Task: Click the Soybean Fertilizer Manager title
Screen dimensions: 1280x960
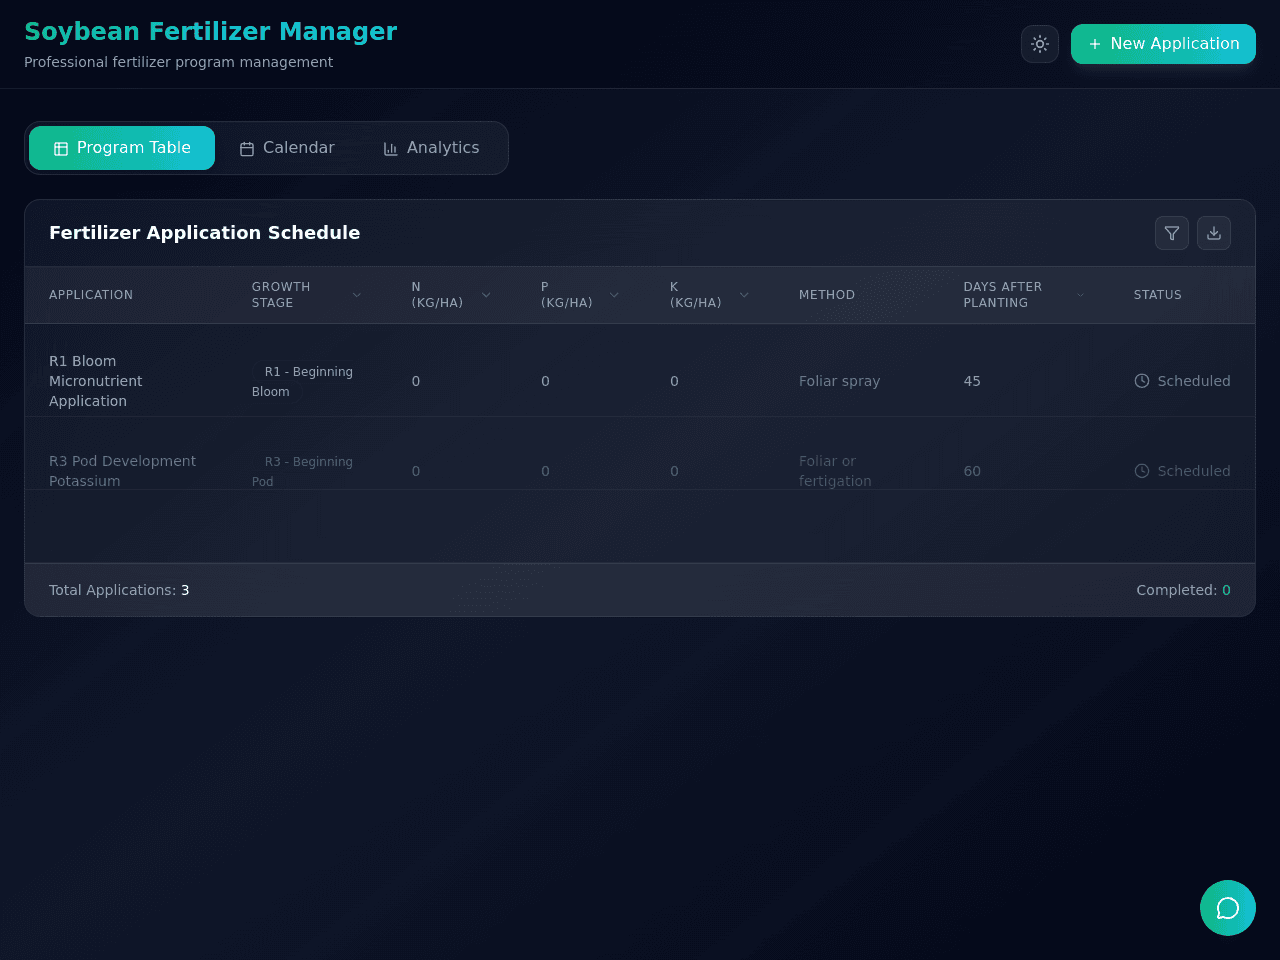Action: (x=210, y=32)
